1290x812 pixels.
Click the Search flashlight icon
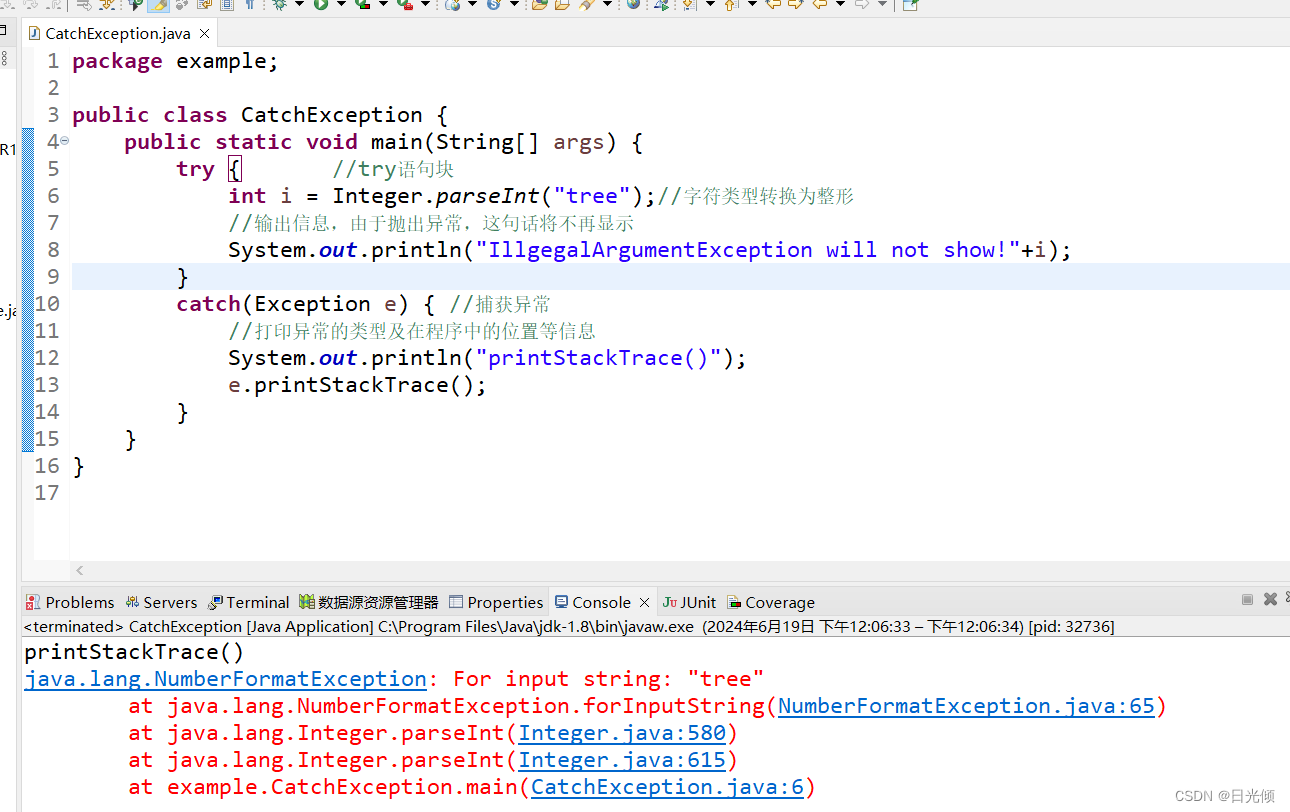coord(585,5)
